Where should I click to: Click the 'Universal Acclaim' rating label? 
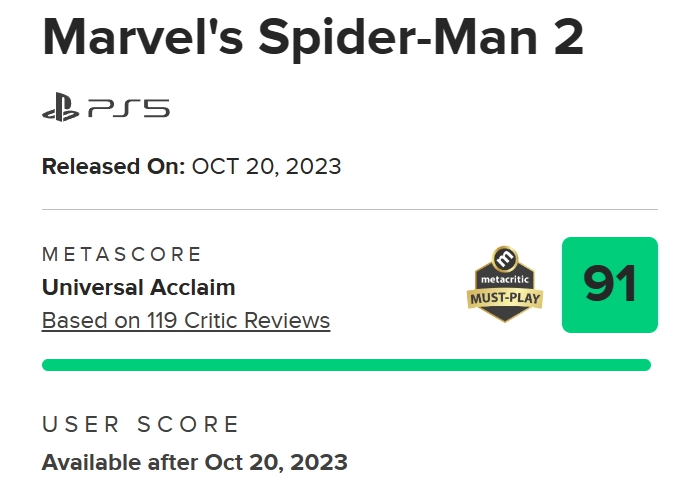pyautogui.click(x=139, y=288)
